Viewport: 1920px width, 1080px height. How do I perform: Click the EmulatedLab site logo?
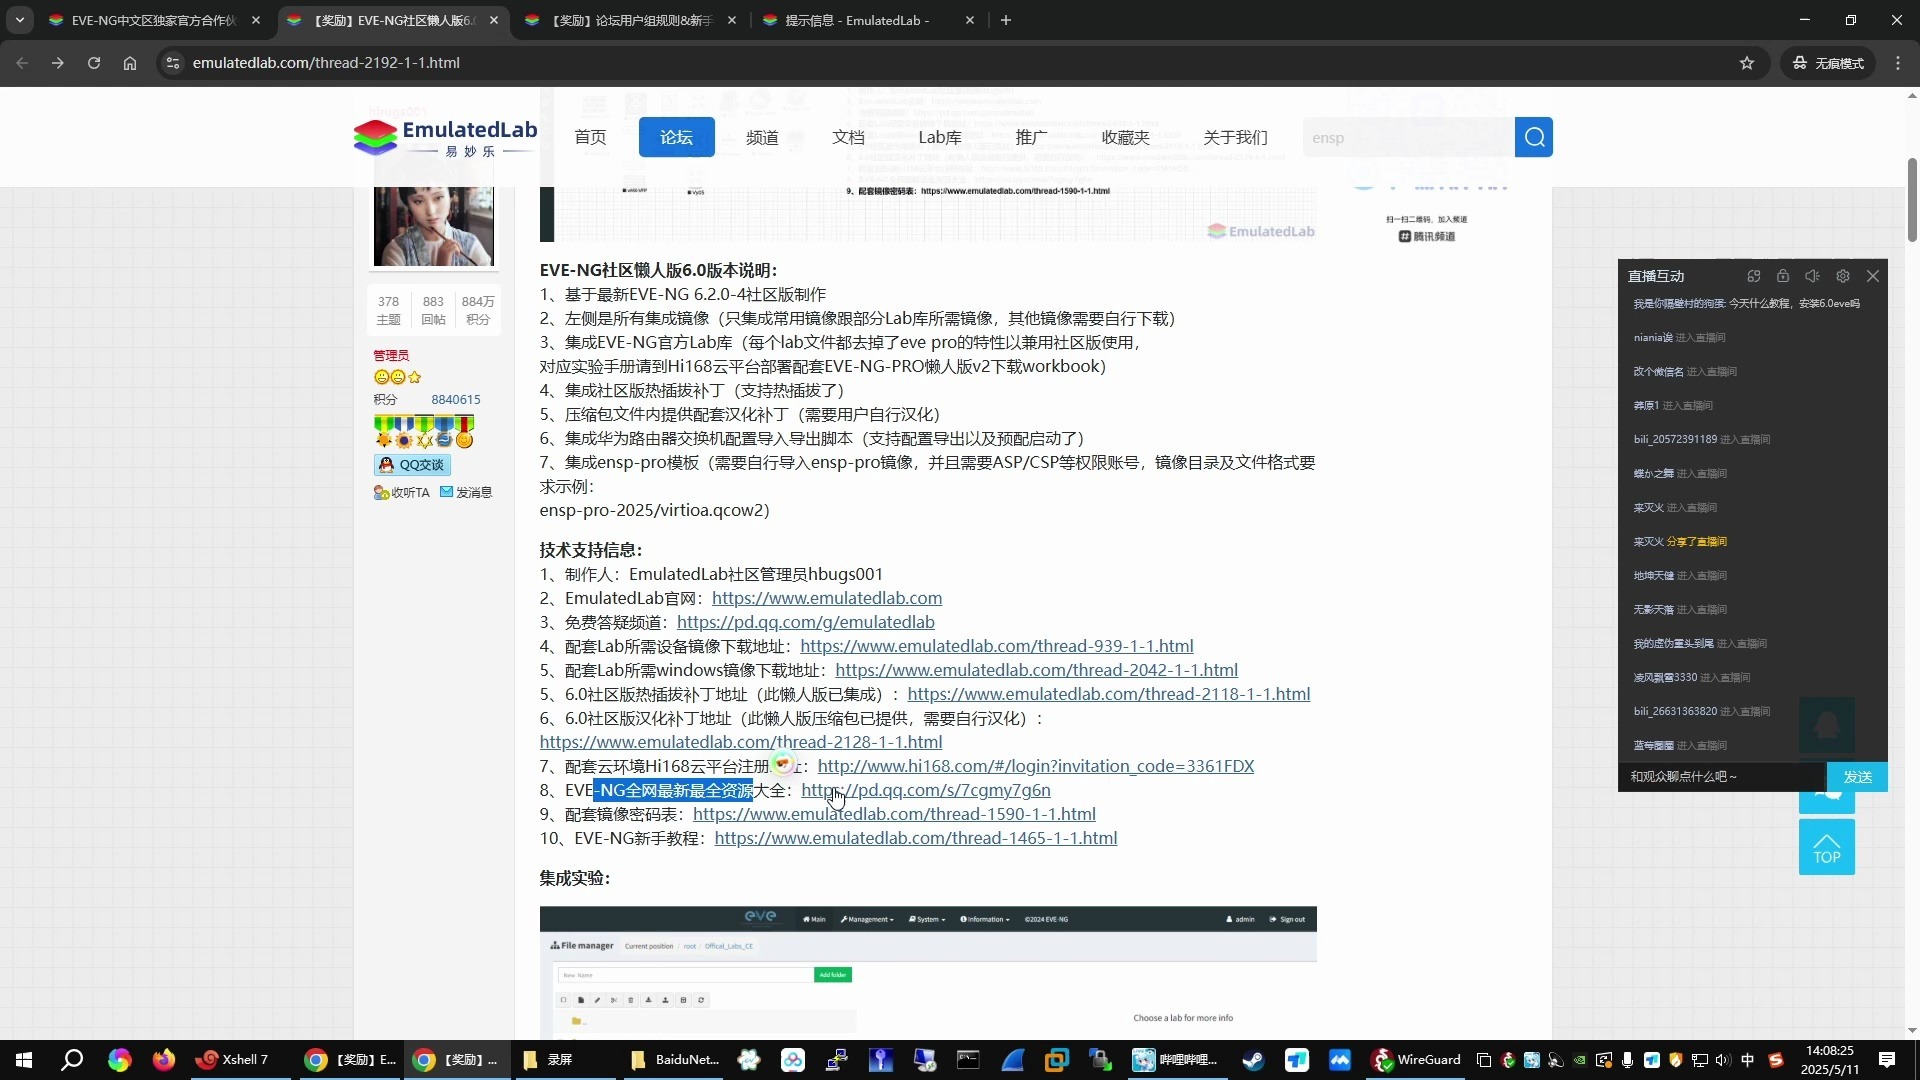(x=445, y=137)
